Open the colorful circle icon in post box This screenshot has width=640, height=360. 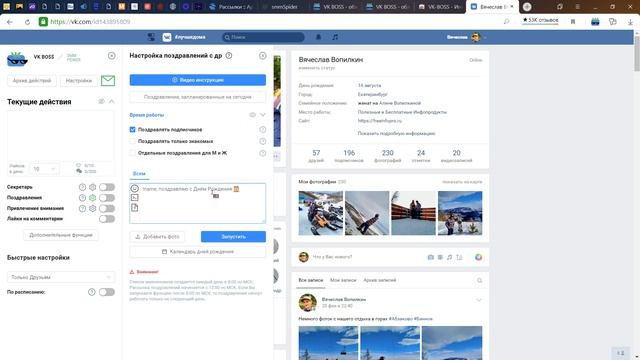pos(478,257)
